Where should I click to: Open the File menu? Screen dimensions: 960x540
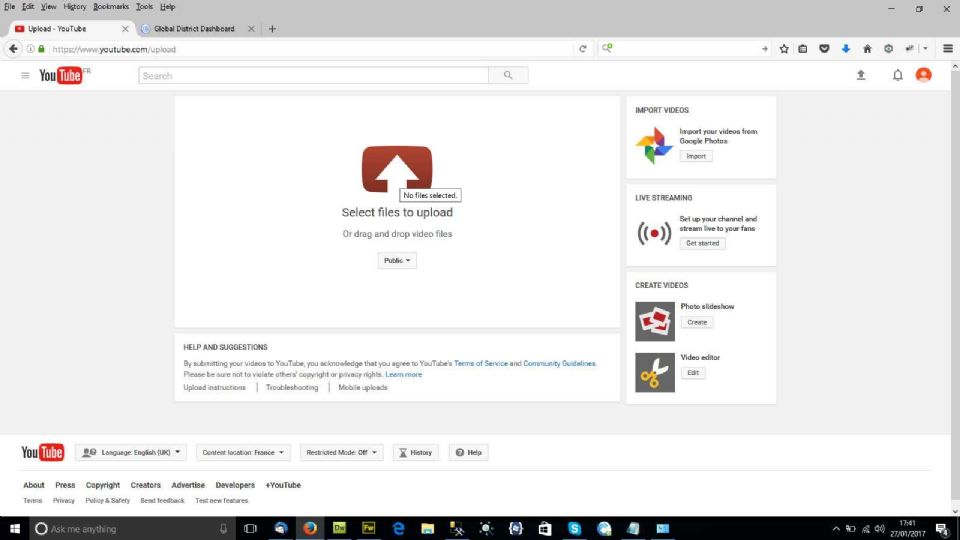click(9, 7)
